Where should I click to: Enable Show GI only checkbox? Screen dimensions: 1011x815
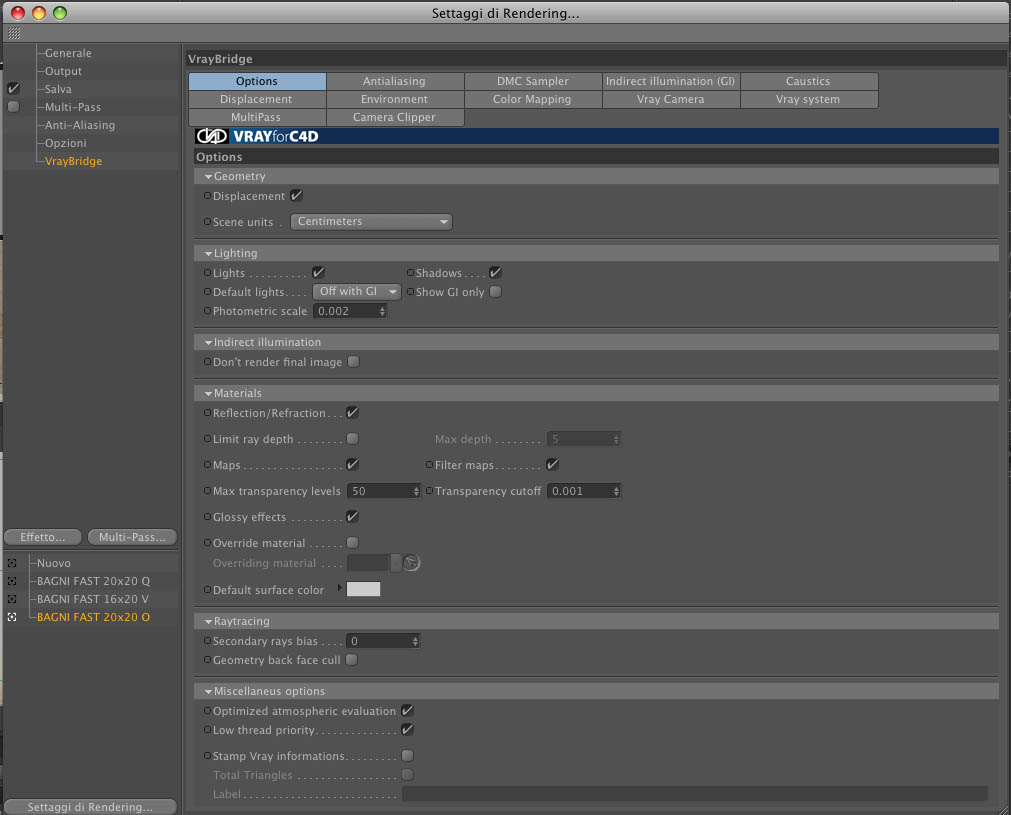(x=495, y=291)
